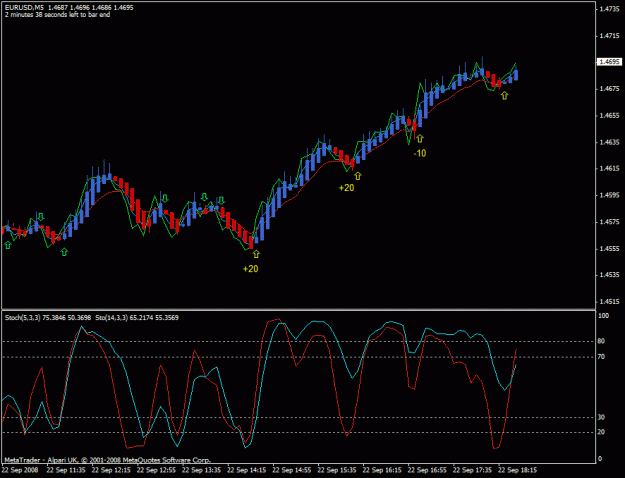Click the 1.4515 price scale value
This screenshot has width=625, height=478.
click(610, 302)
